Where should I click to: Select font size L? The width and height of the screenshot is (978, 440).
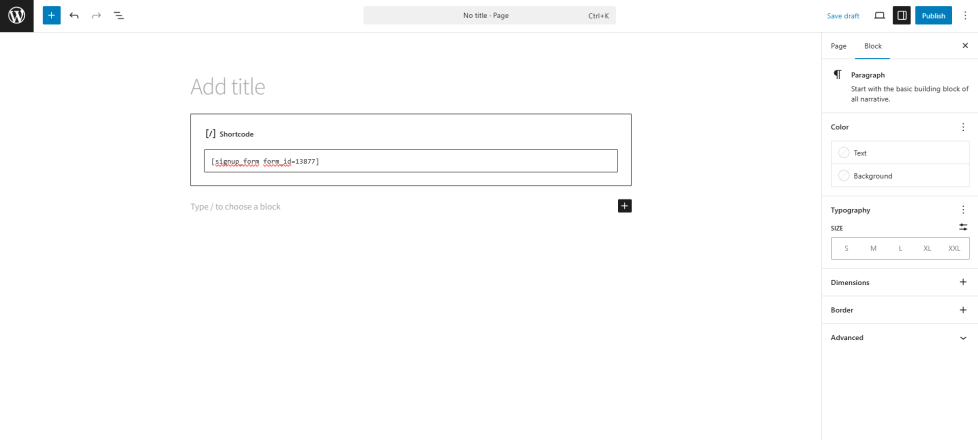(x=900, y=248)
